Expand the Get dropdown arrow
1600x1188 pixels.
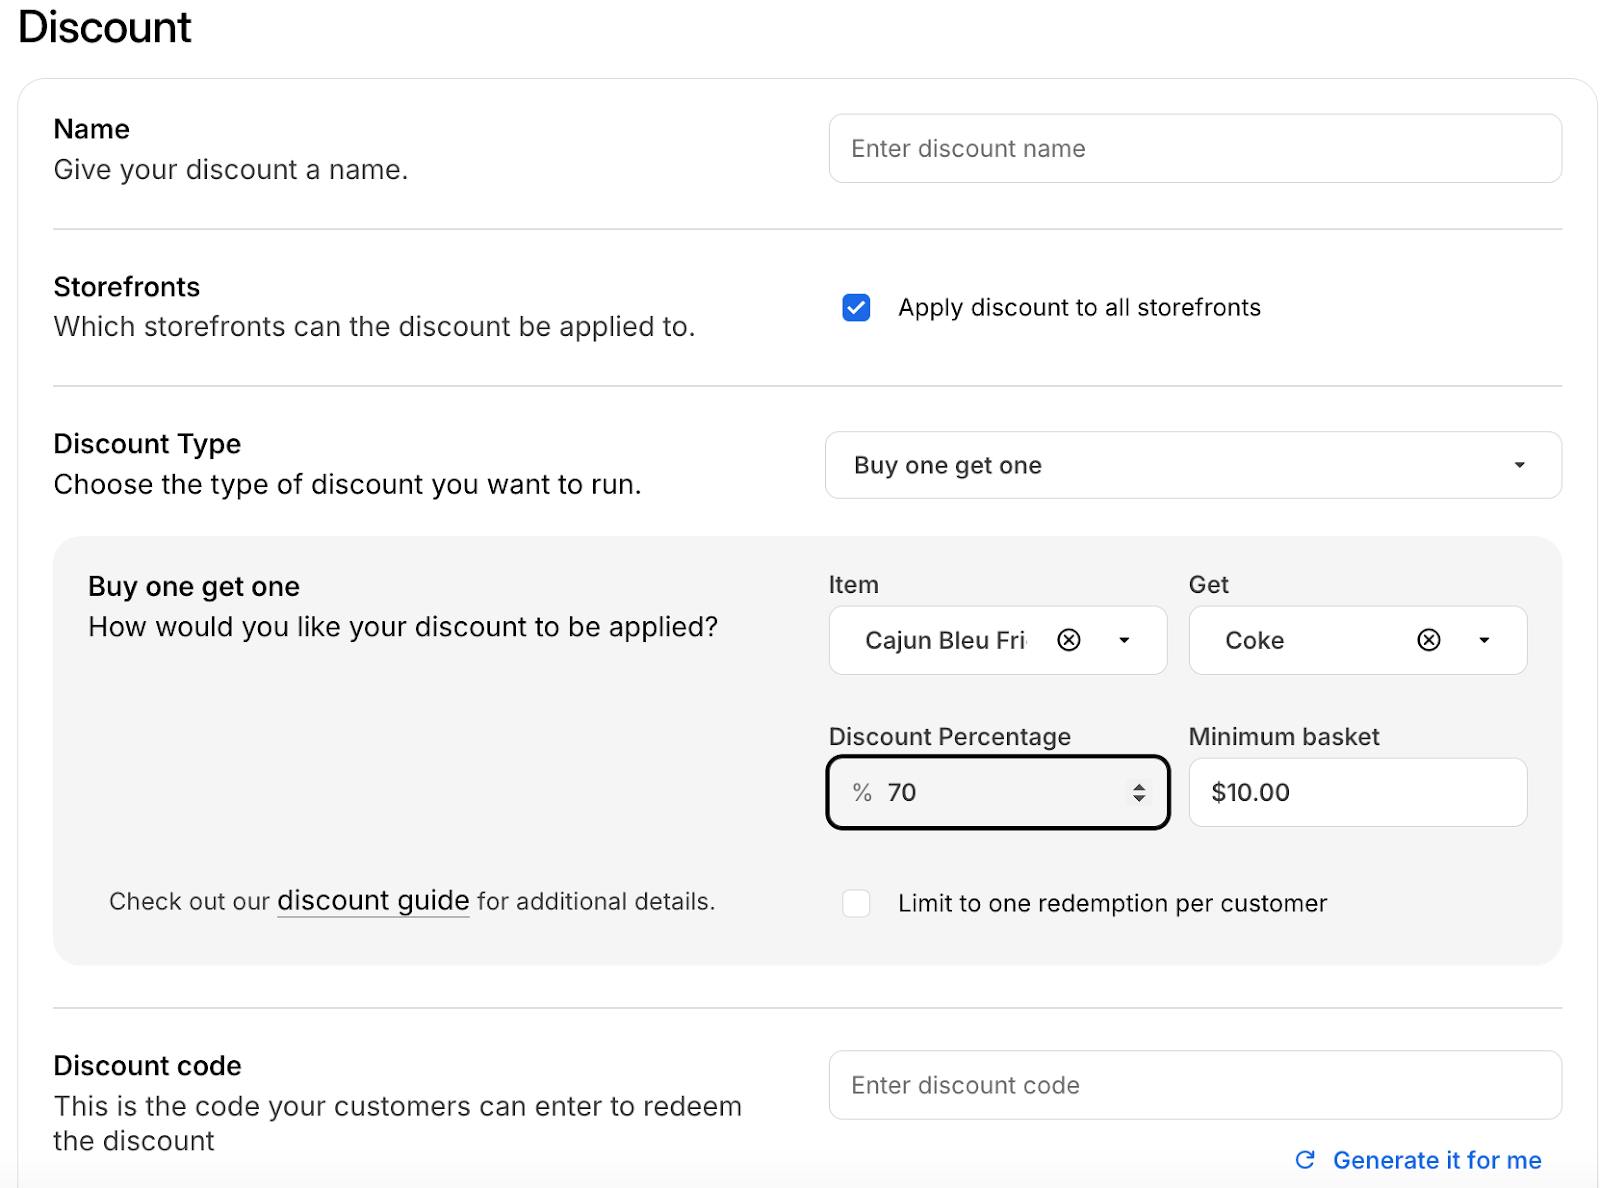pos(1484,640)
